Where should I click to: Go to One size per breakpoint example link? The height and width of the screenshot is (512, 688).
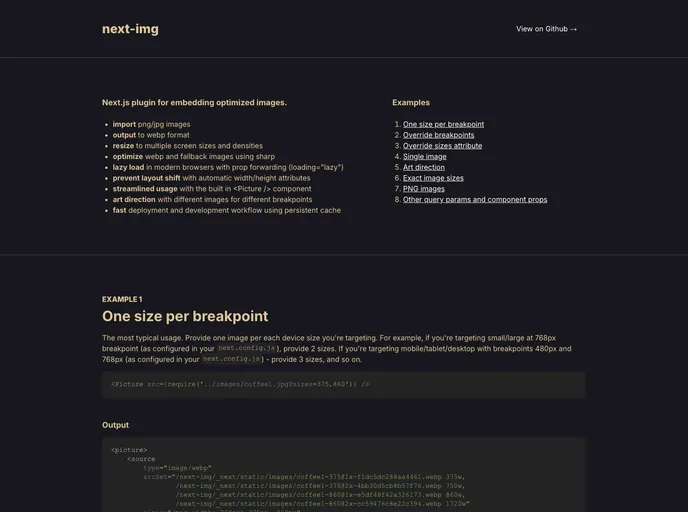[443, 125]
